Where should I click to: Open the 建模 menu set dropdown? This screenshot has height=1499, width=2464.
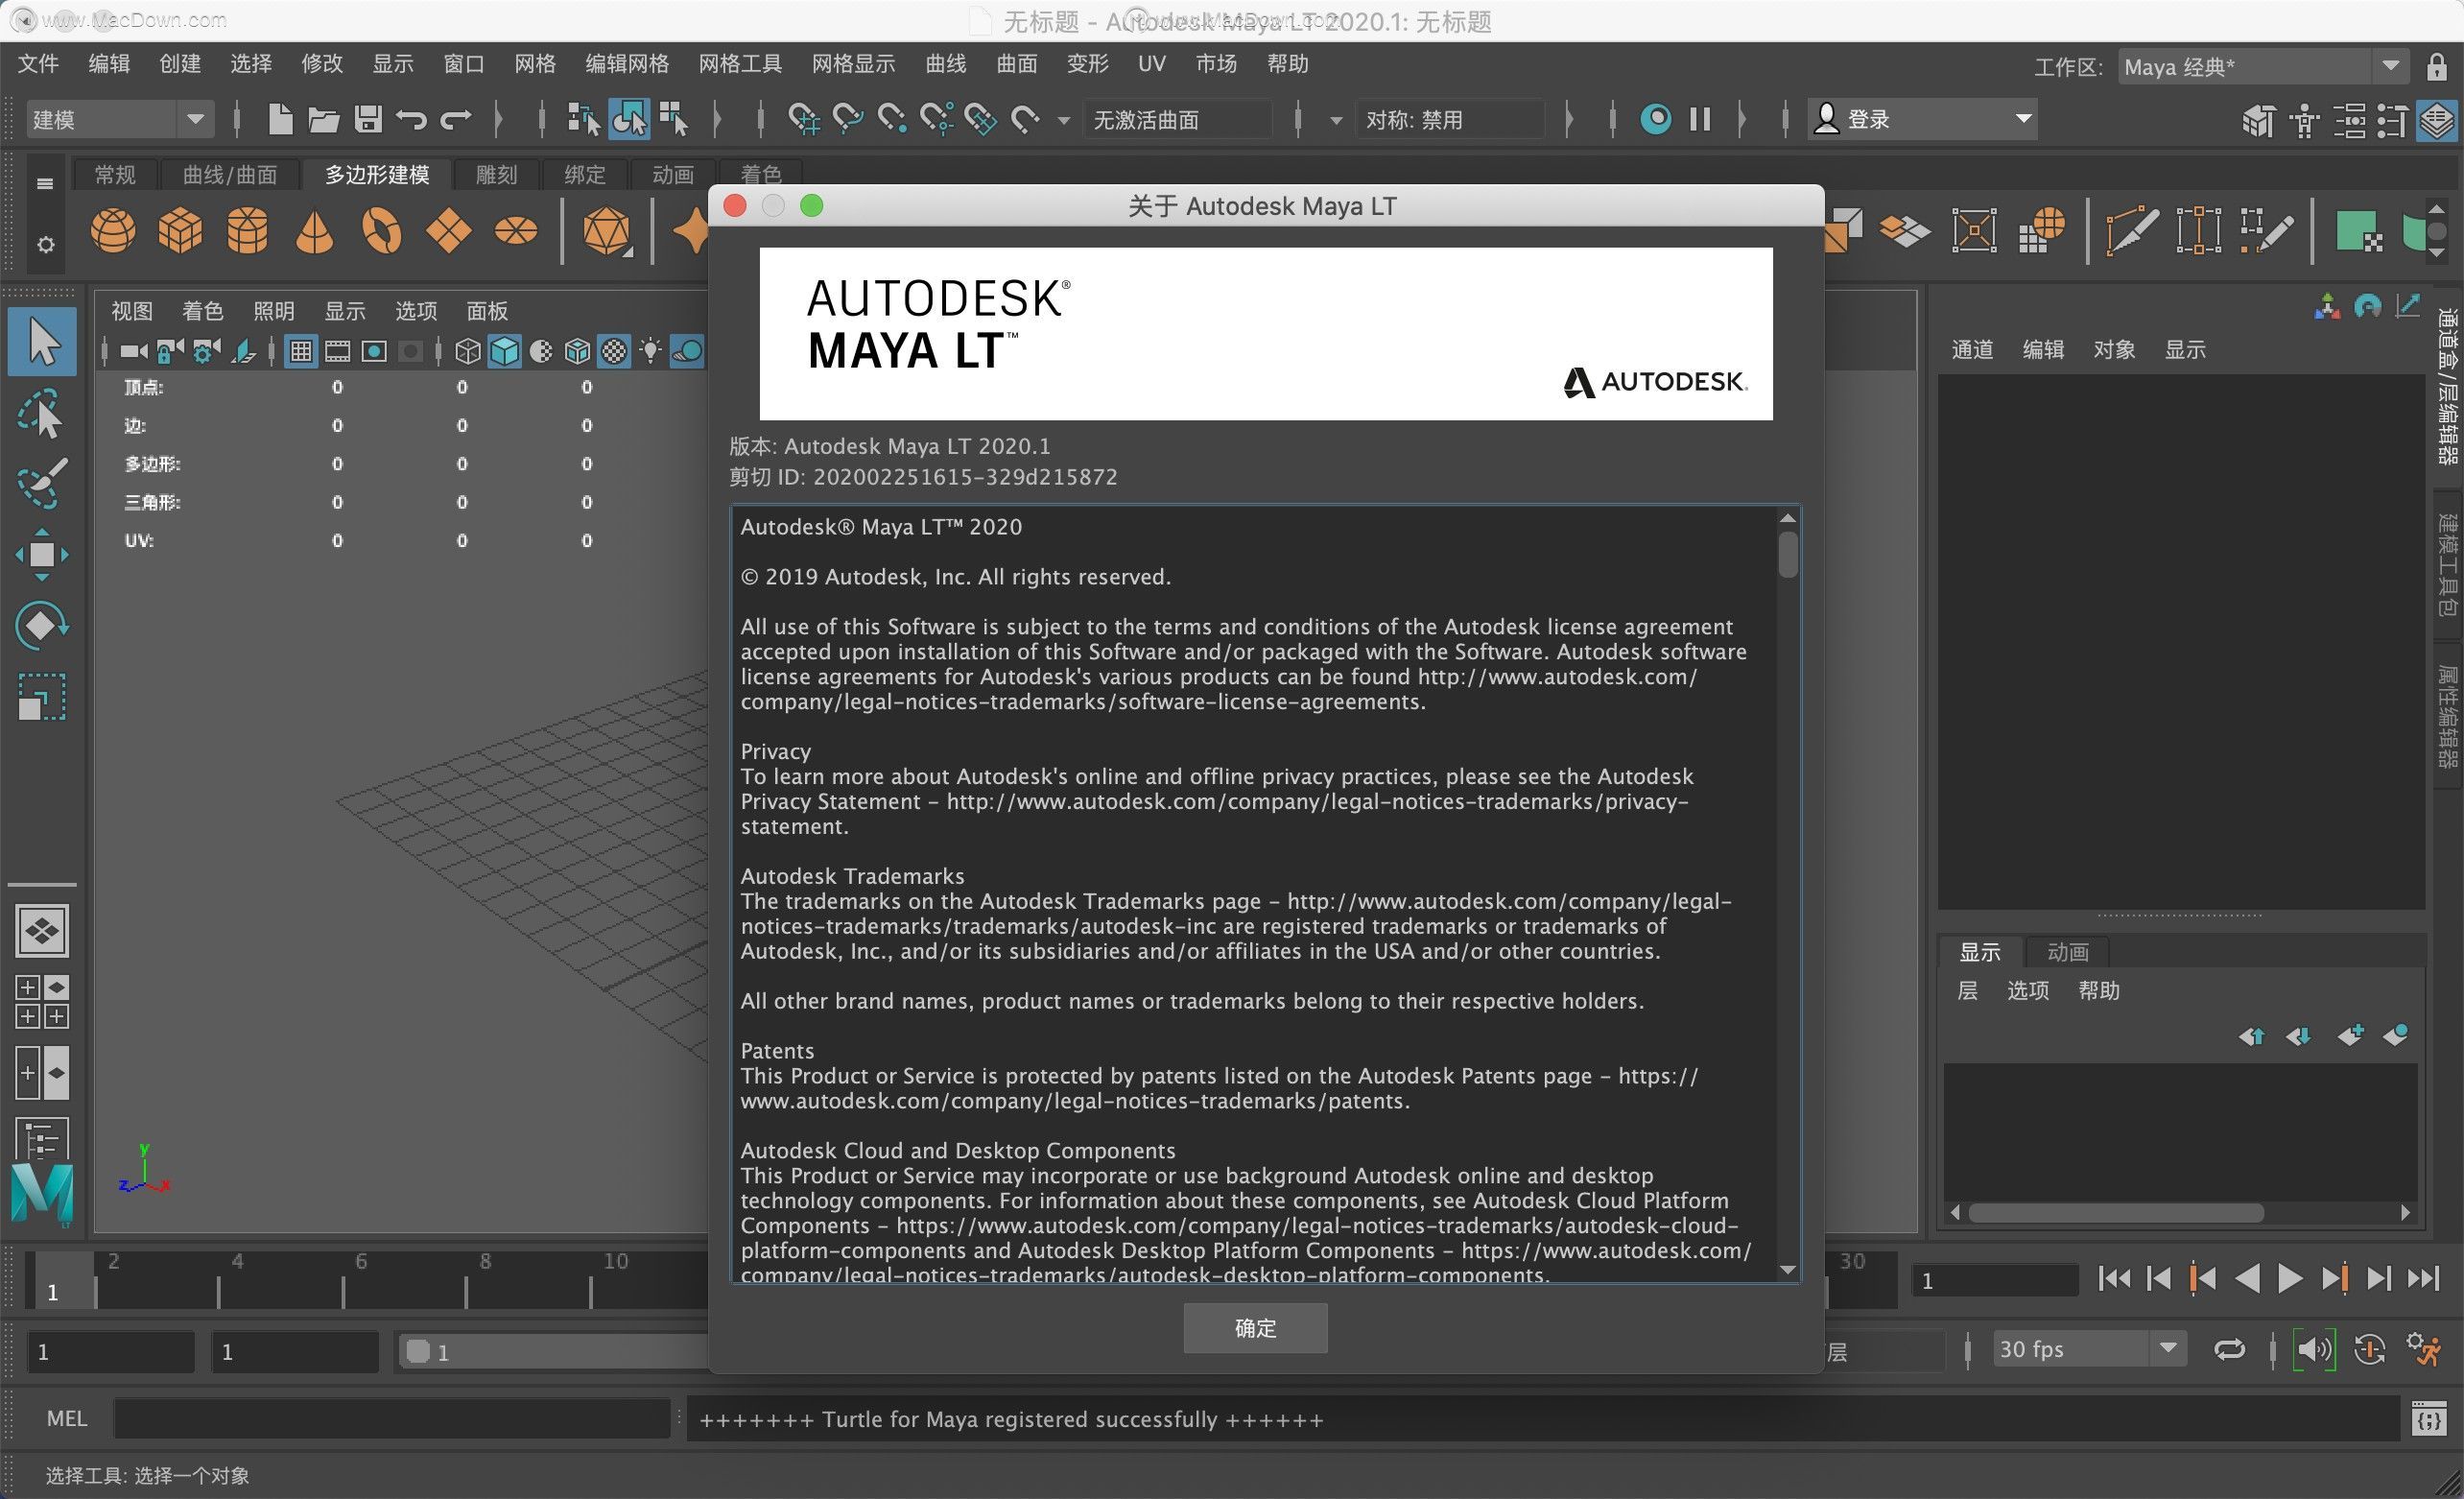[x=119, y=119]
